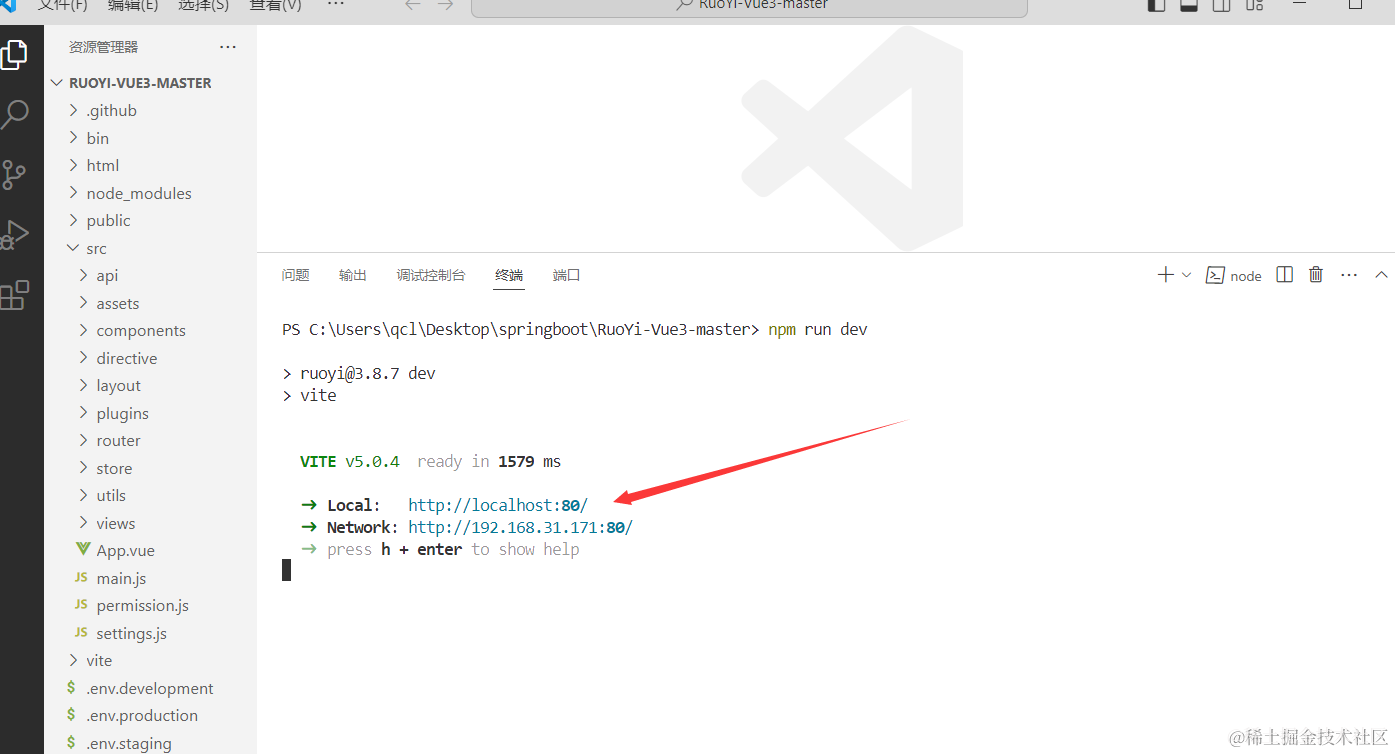Open launch profile dropdown next to plus

pyautogui.click(x=1187, y=275)
